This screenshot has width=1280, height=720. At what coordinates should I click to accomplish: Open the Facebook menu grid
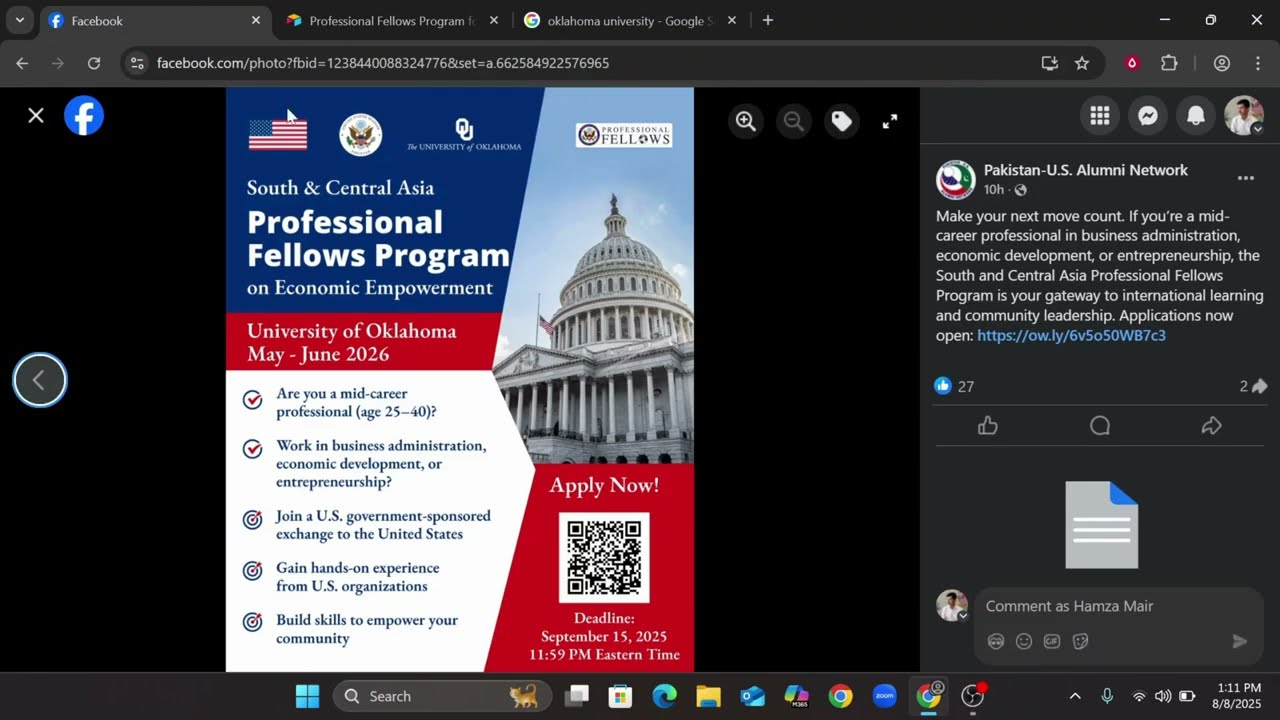tap(1100, 116)
